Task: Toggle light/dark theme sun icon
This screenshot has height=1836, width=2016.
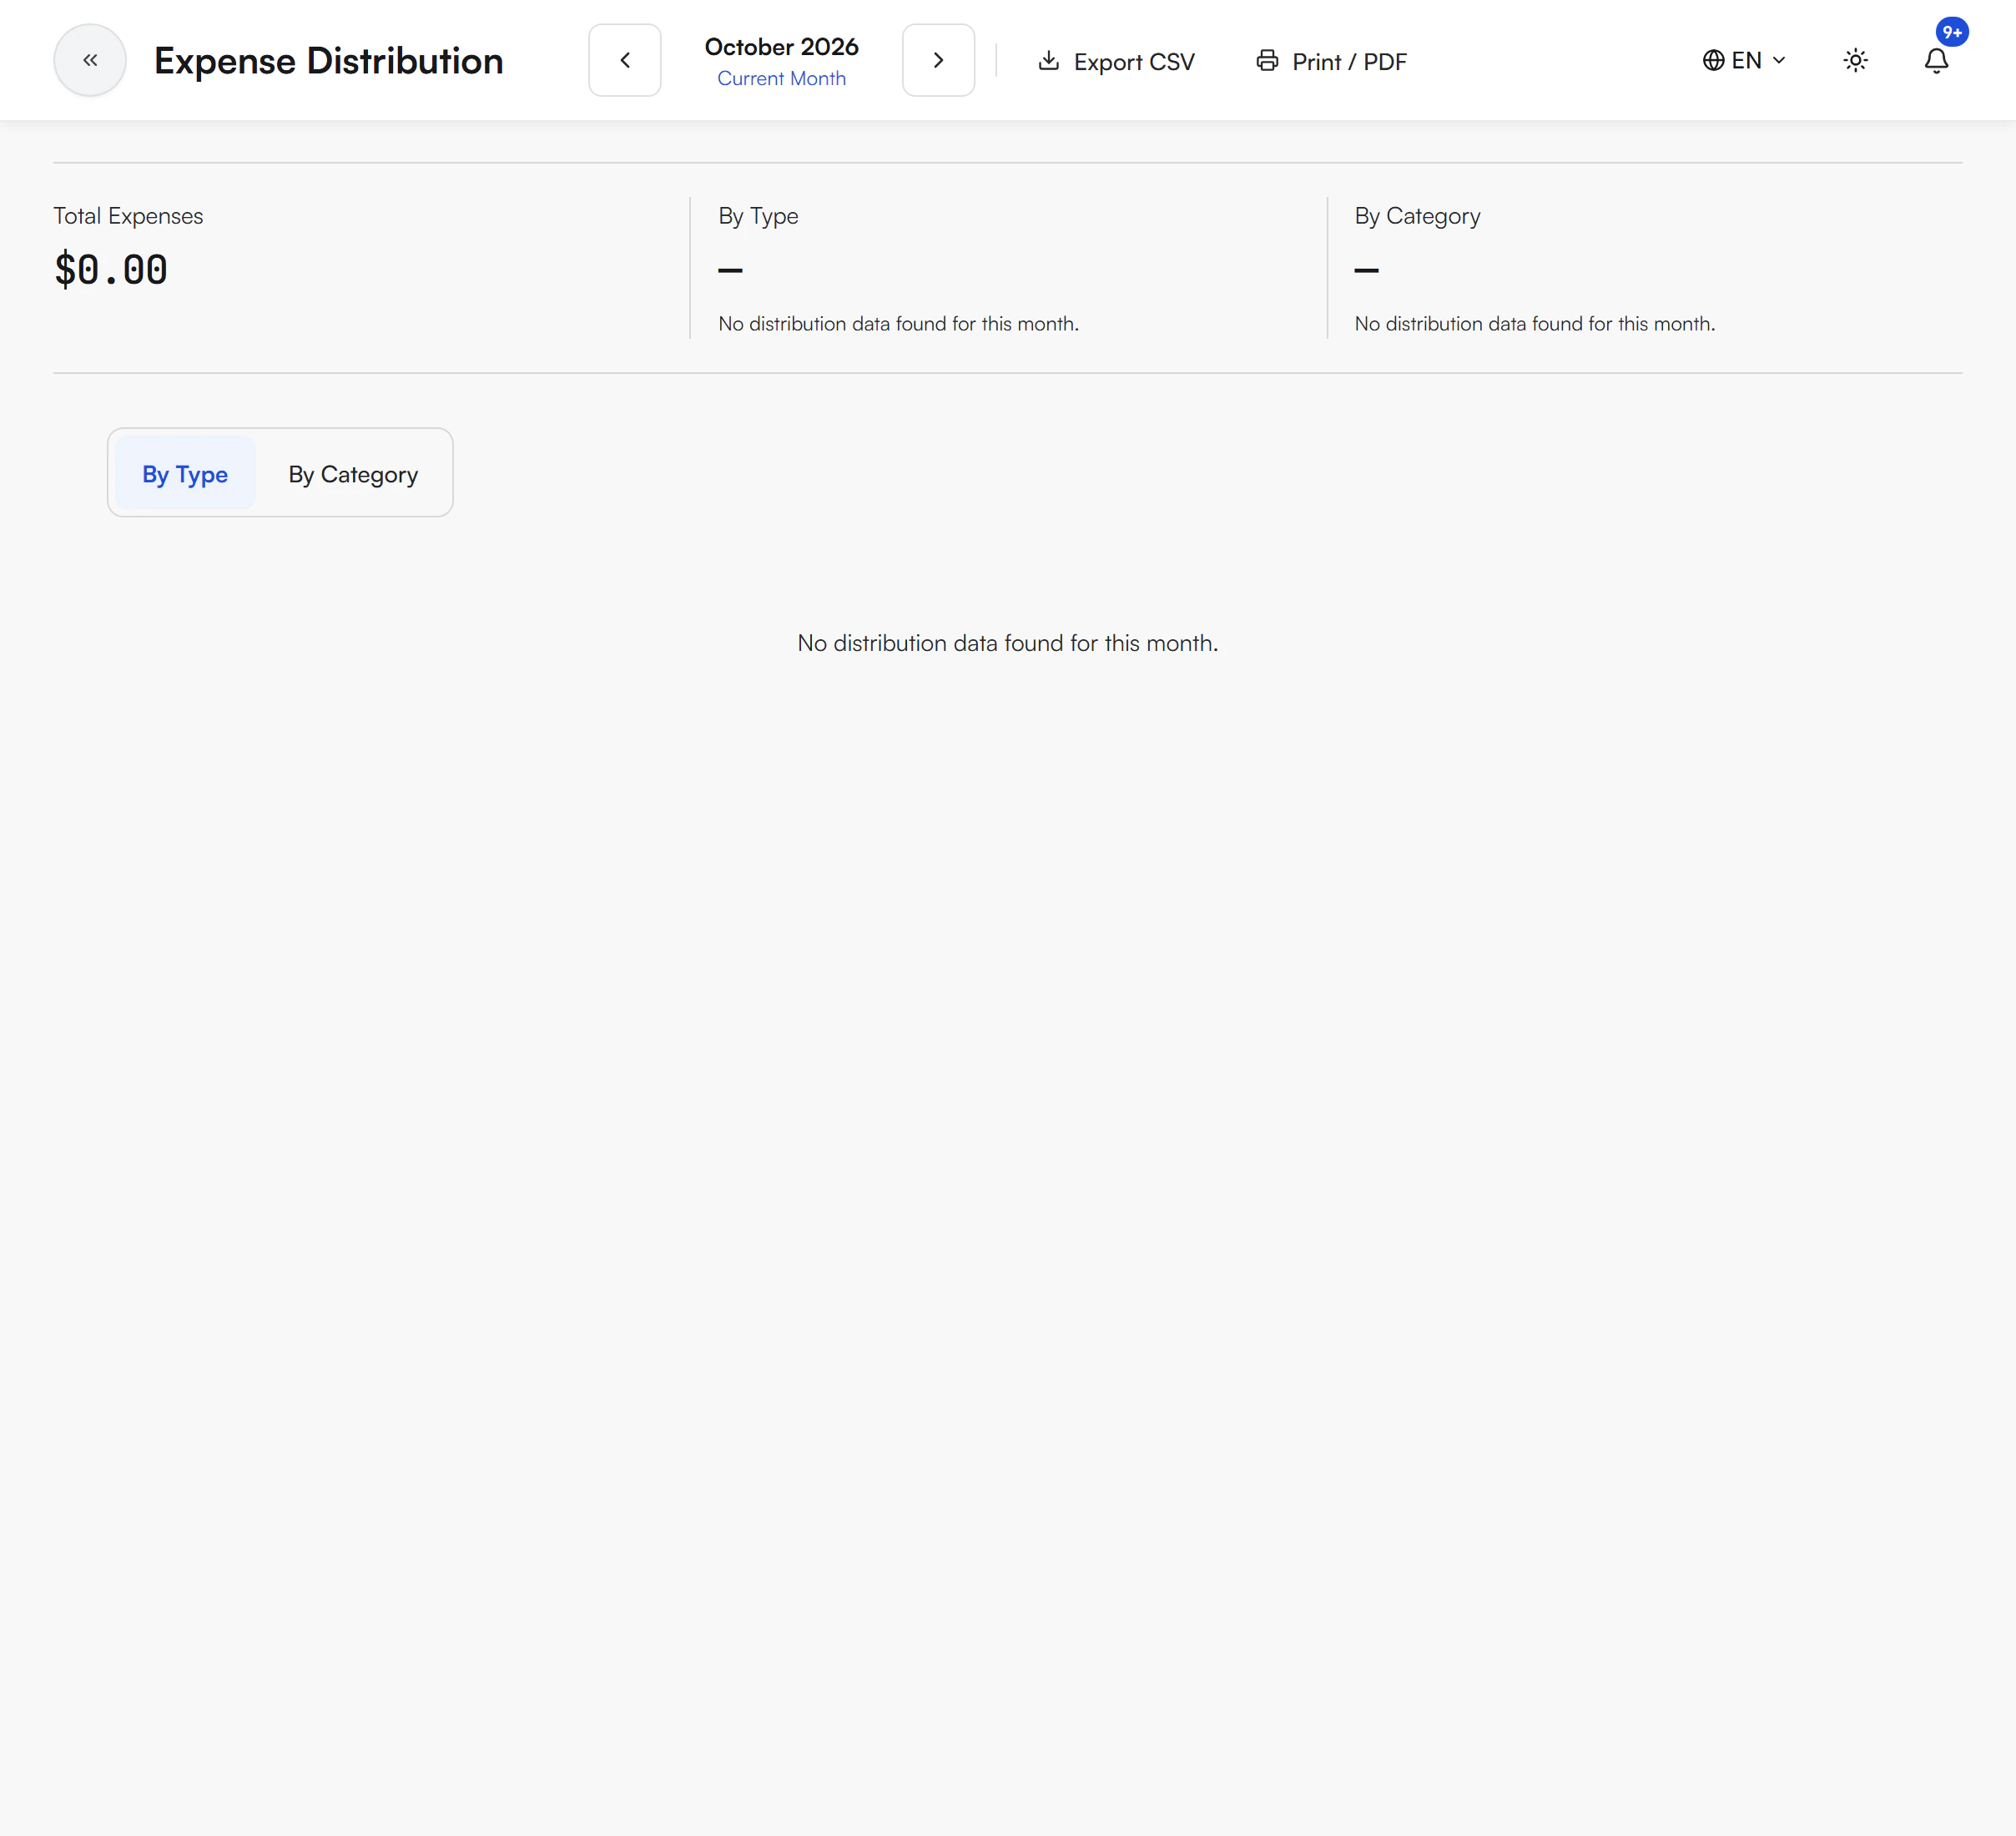Action: 1855,60
